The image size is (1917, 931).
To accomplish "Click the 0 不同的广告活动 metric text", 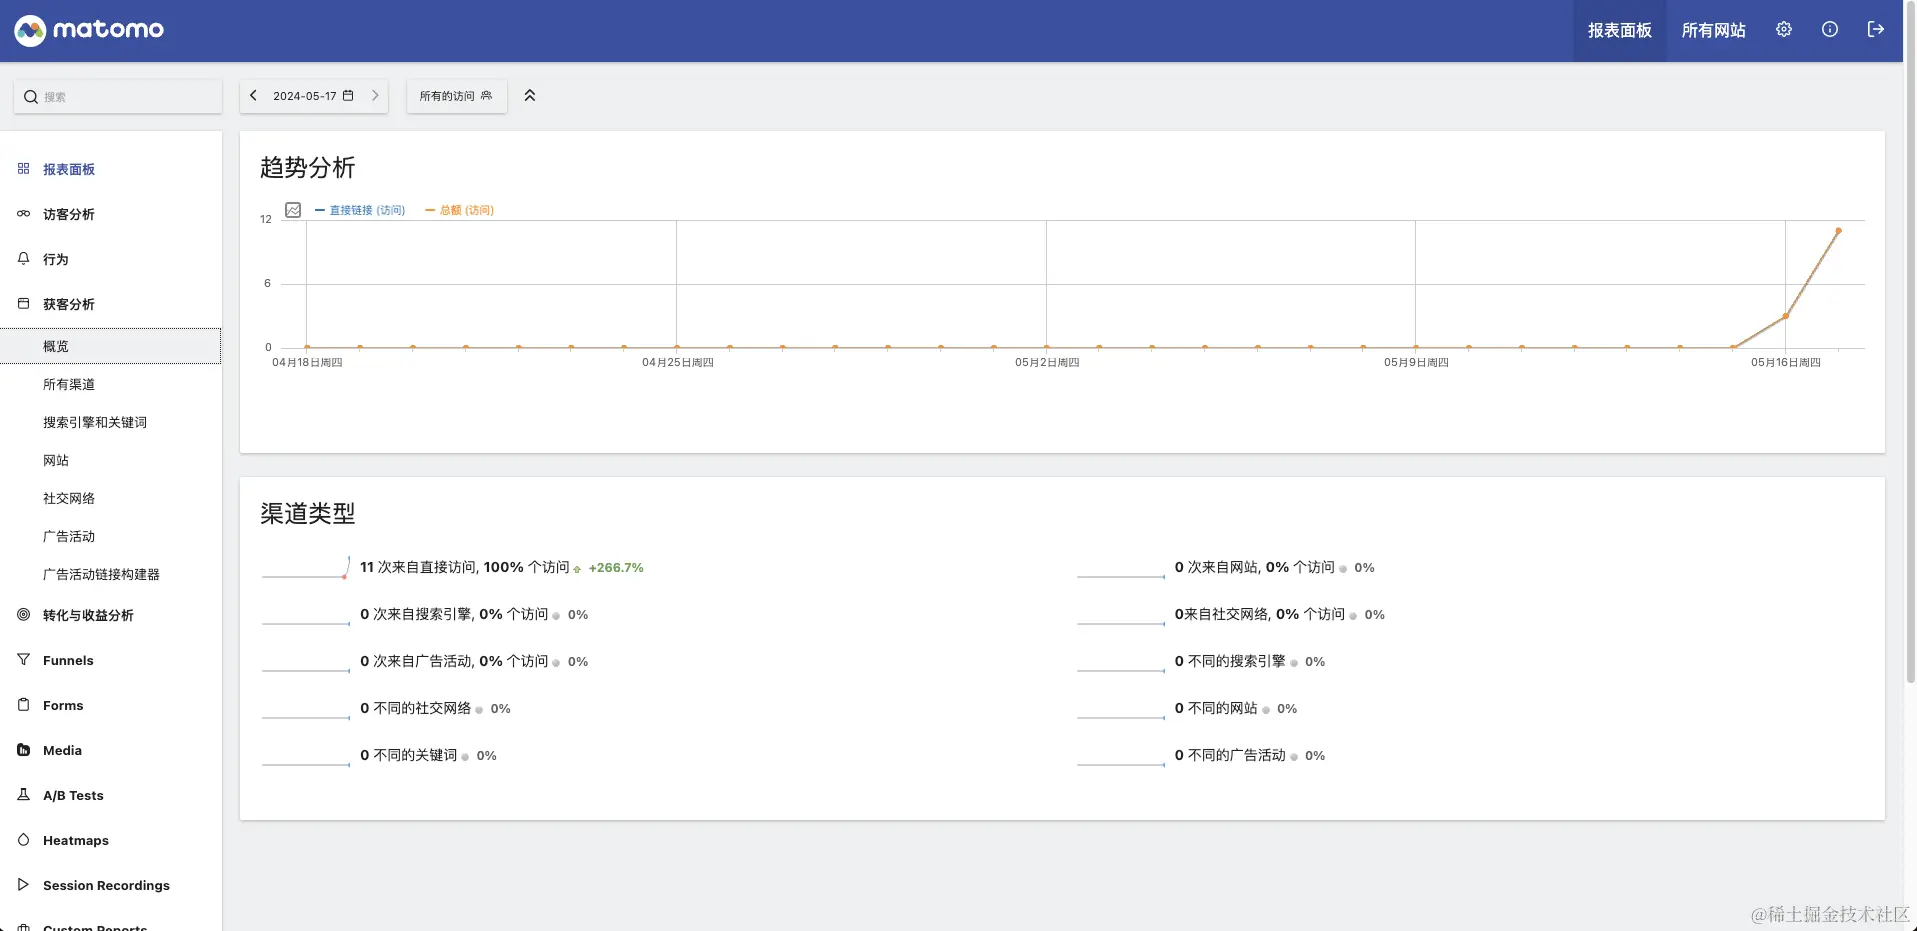I will pyautogui.click(x=1230, y=755).
